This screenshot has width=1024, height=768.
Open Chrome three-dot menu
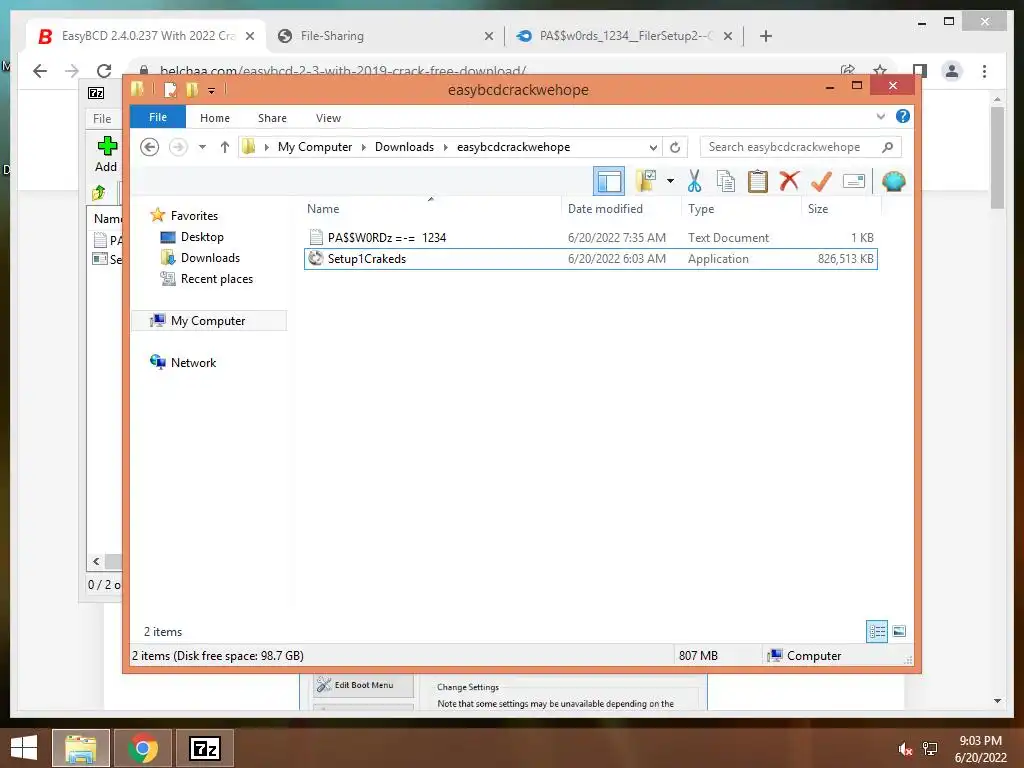pos(984,71)
